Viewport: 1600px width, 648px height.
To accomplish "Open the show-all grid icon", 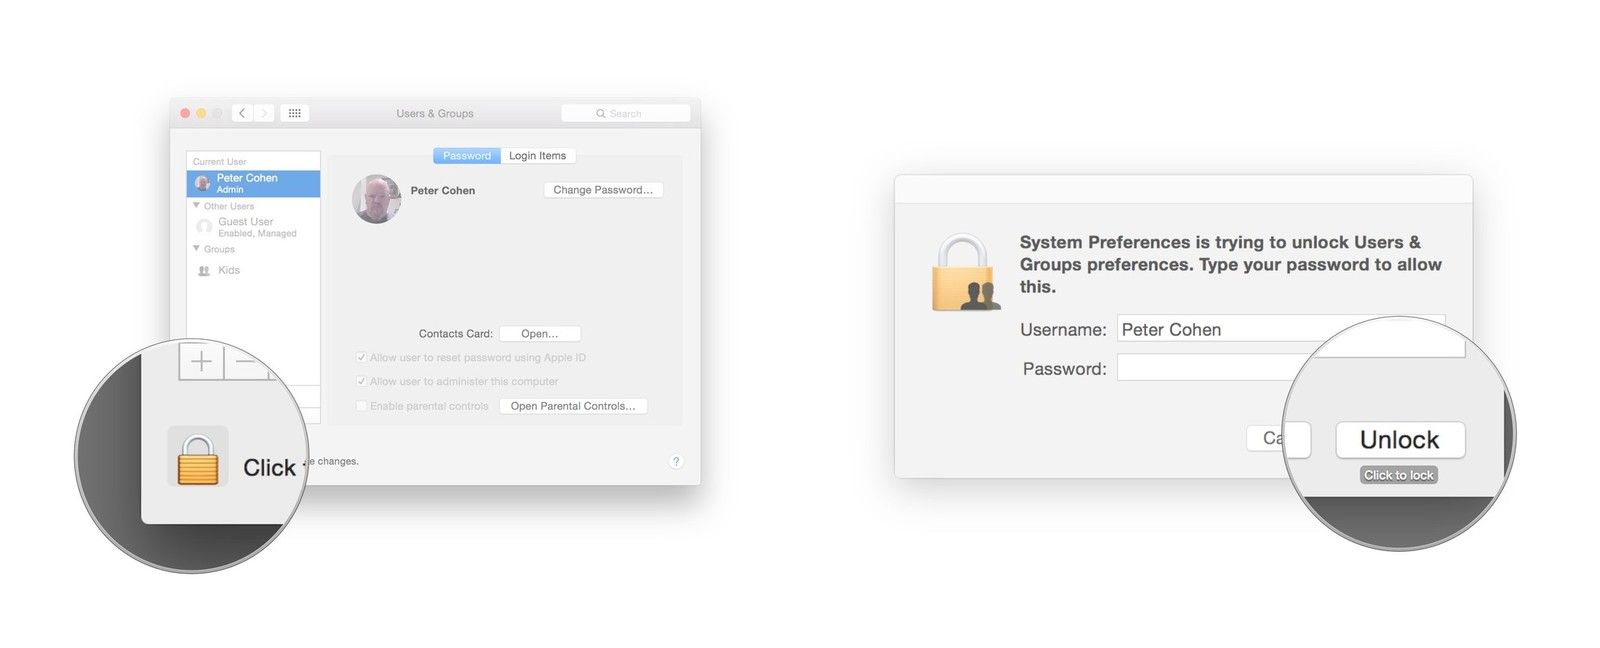I will (x=294, y=114).
